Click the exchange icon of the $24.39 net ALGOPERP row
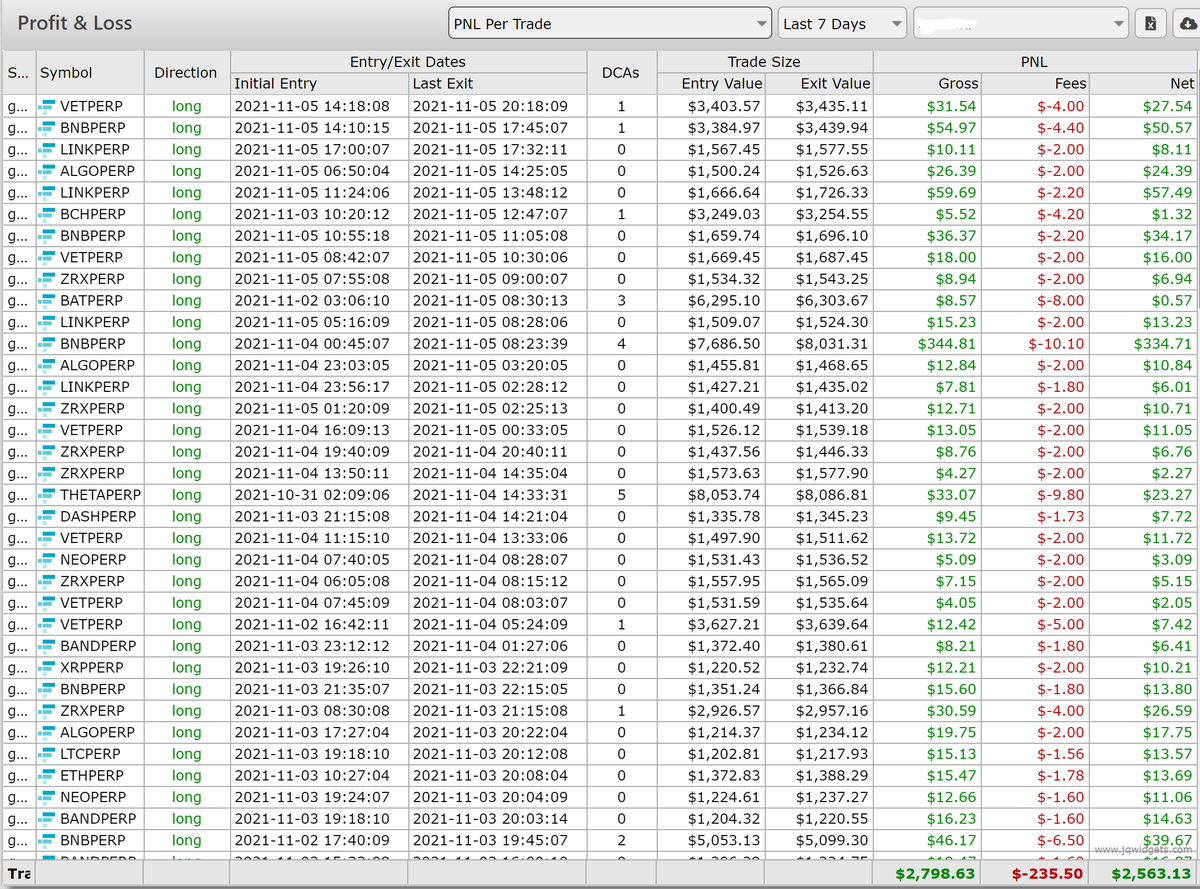This screenshot has height=889, width=1200. [x=47, y=171]
